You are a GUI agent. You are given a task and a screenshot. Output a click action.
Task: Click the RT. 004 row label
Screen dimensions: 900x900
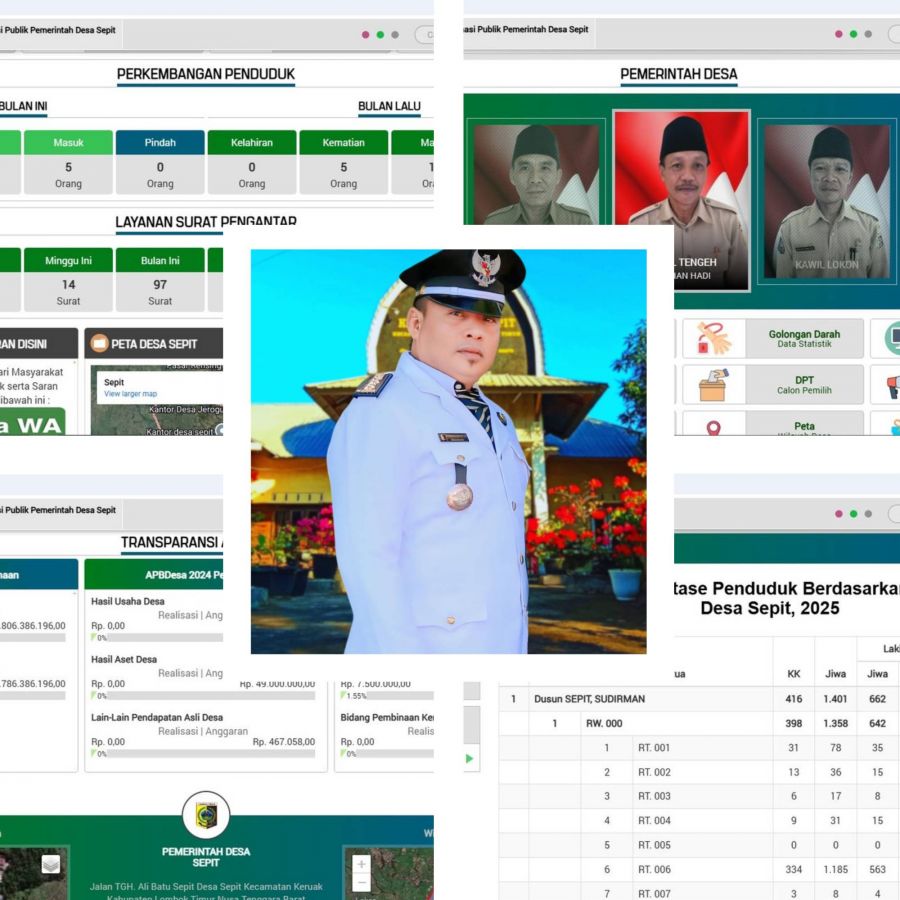[x=654, y=820]
